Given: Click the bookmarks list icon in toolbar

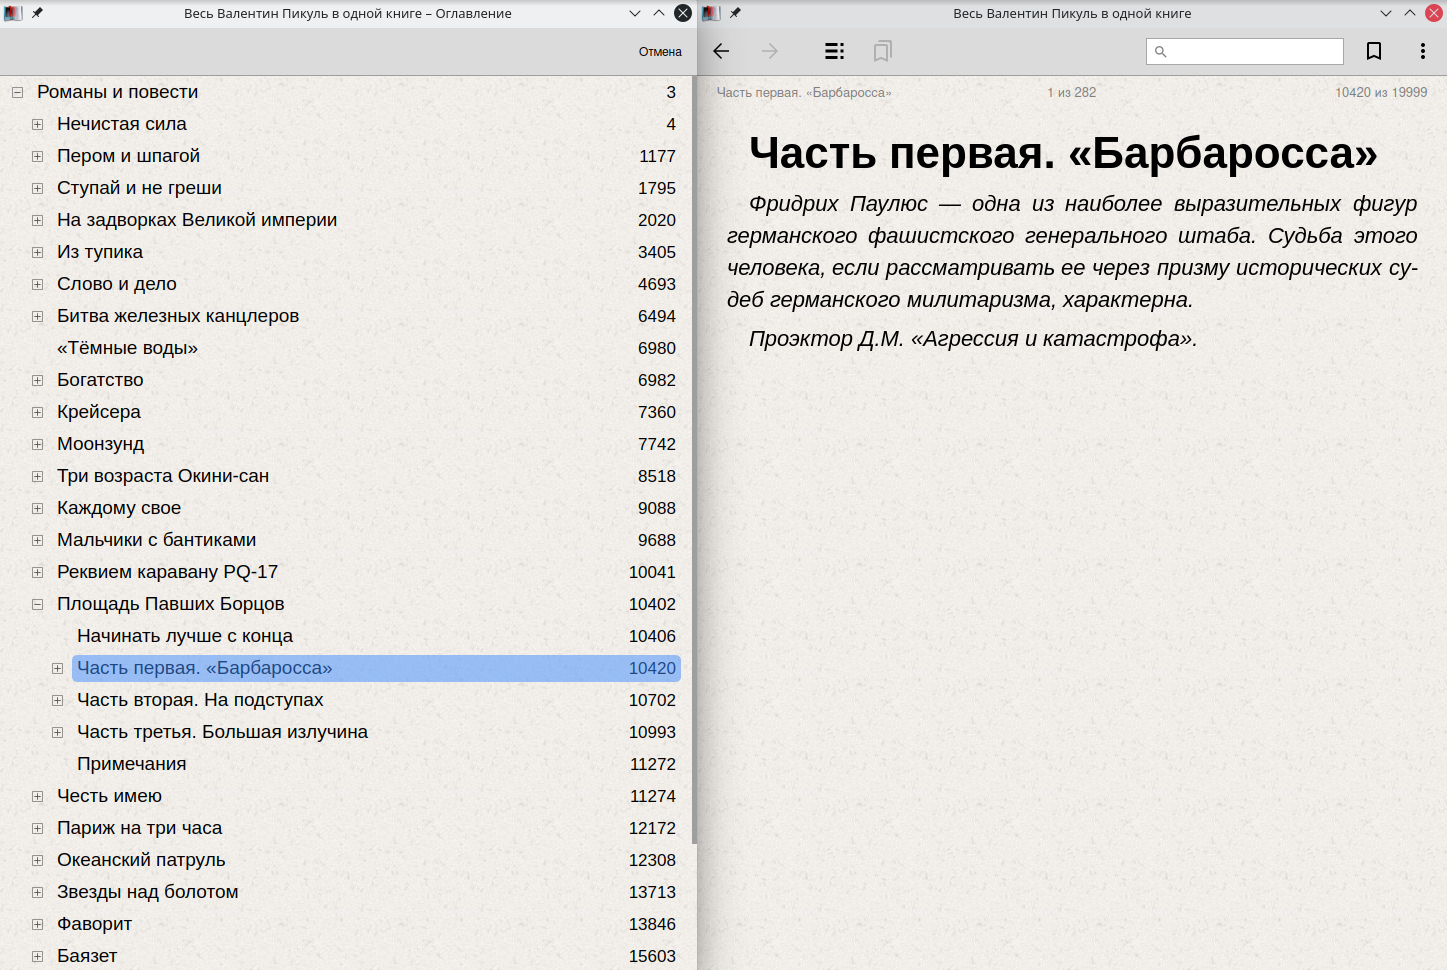Looking at the screenshot, I should [882, 51].
